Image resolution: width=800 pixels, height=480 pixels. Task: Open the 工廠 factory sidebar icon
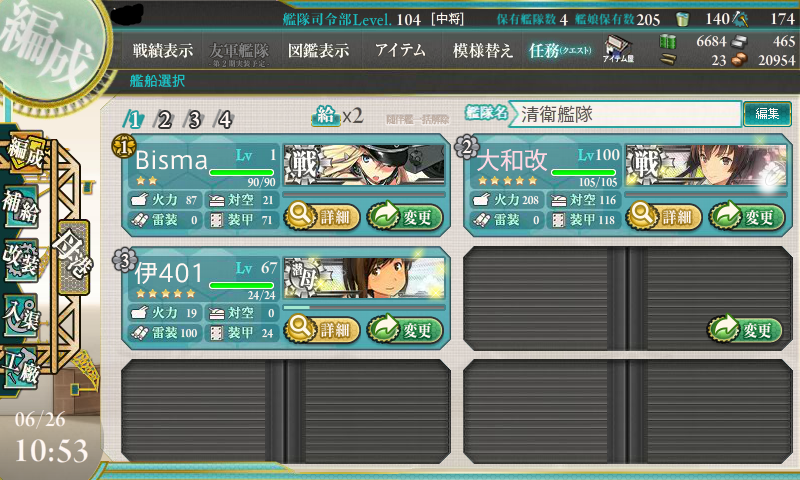(x=21, y=368)
